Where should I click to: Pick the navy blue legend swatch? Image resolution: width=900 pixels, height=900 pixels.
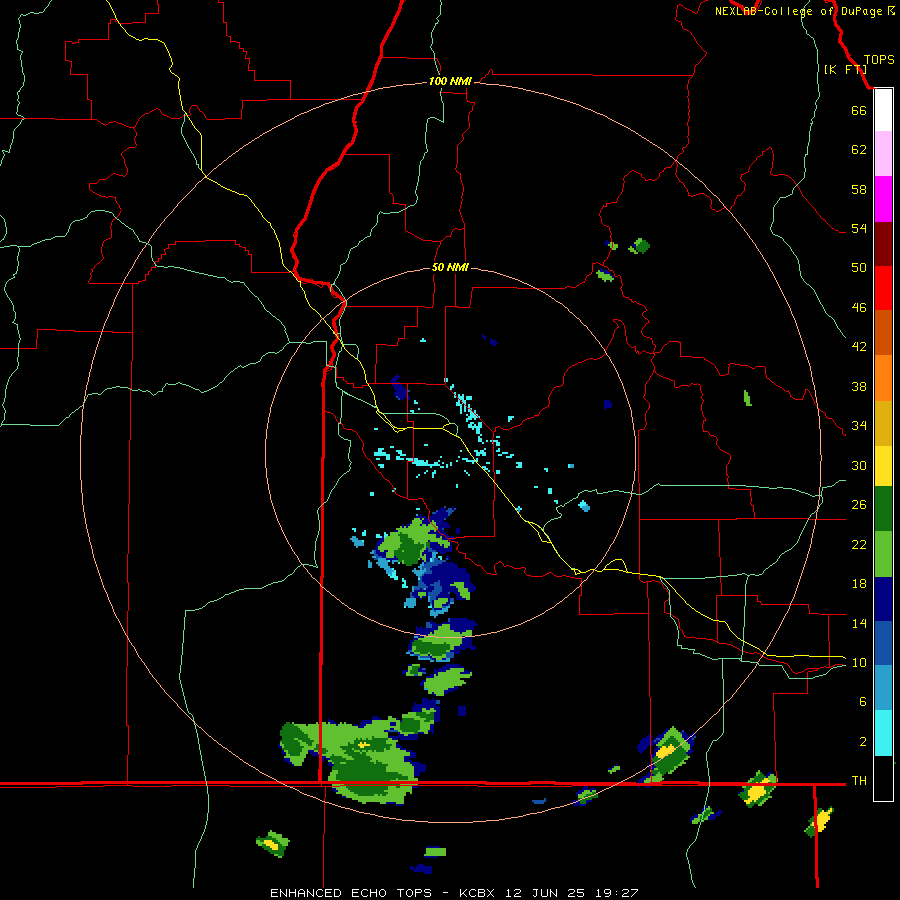tap(883, 599)
